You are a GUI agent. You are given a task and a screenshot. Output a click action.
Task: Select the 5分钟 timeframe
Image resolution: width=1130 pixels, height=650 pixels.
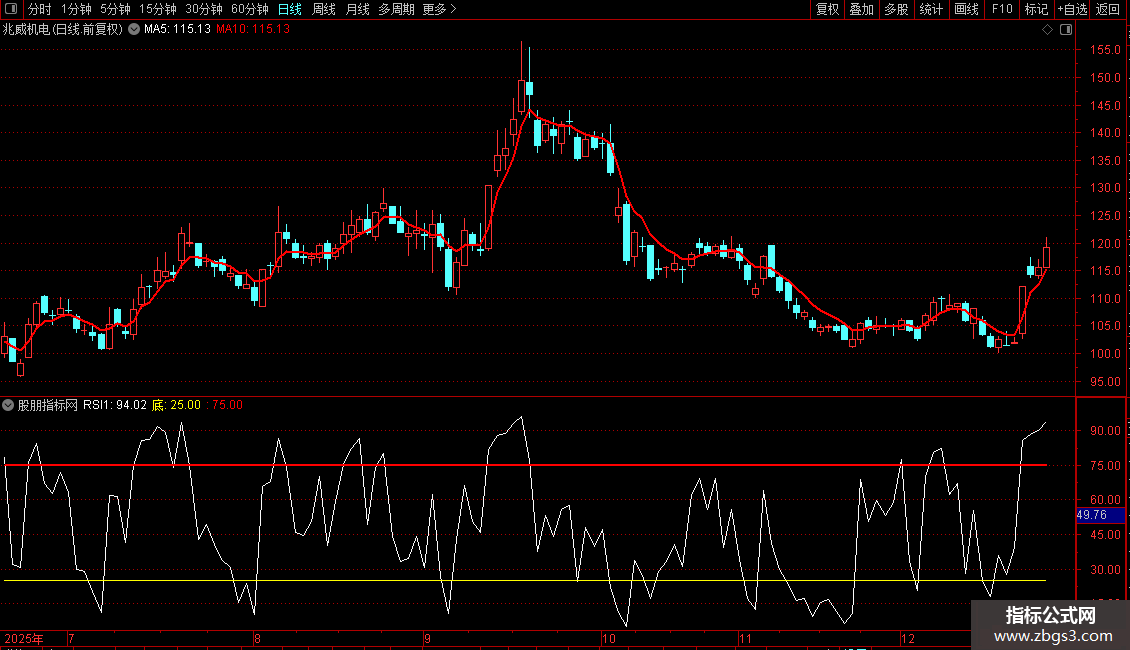point(115,9)
